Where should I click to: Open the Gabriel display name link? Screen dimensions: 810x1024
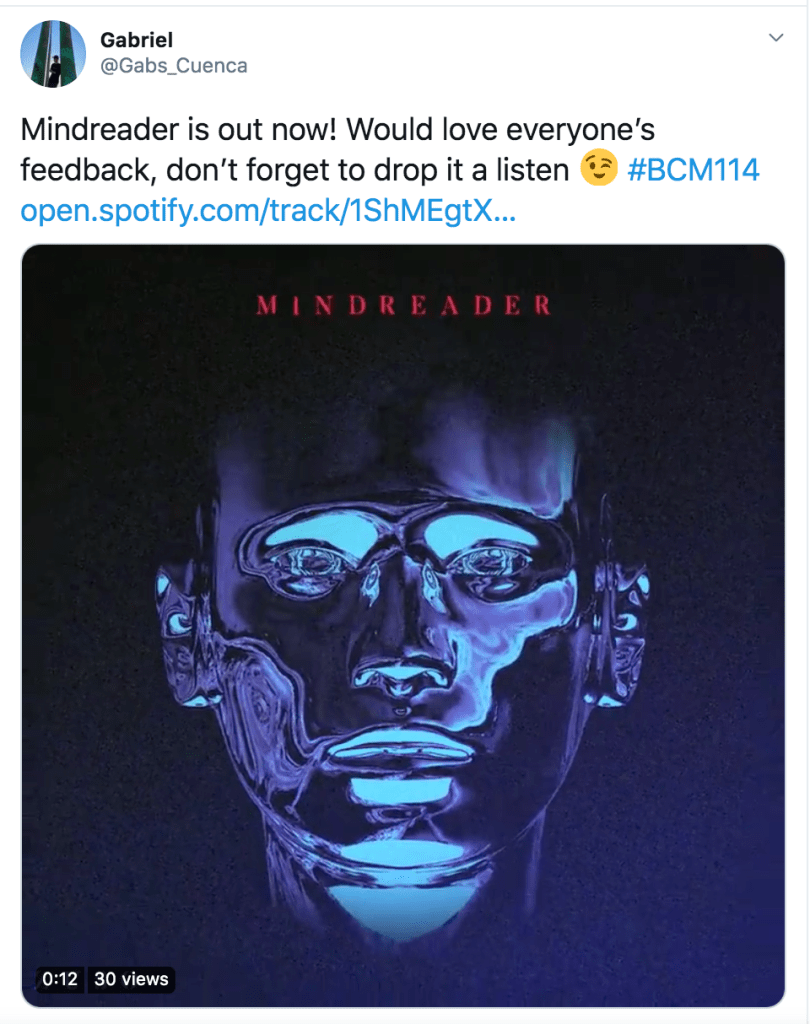point(137,40)
